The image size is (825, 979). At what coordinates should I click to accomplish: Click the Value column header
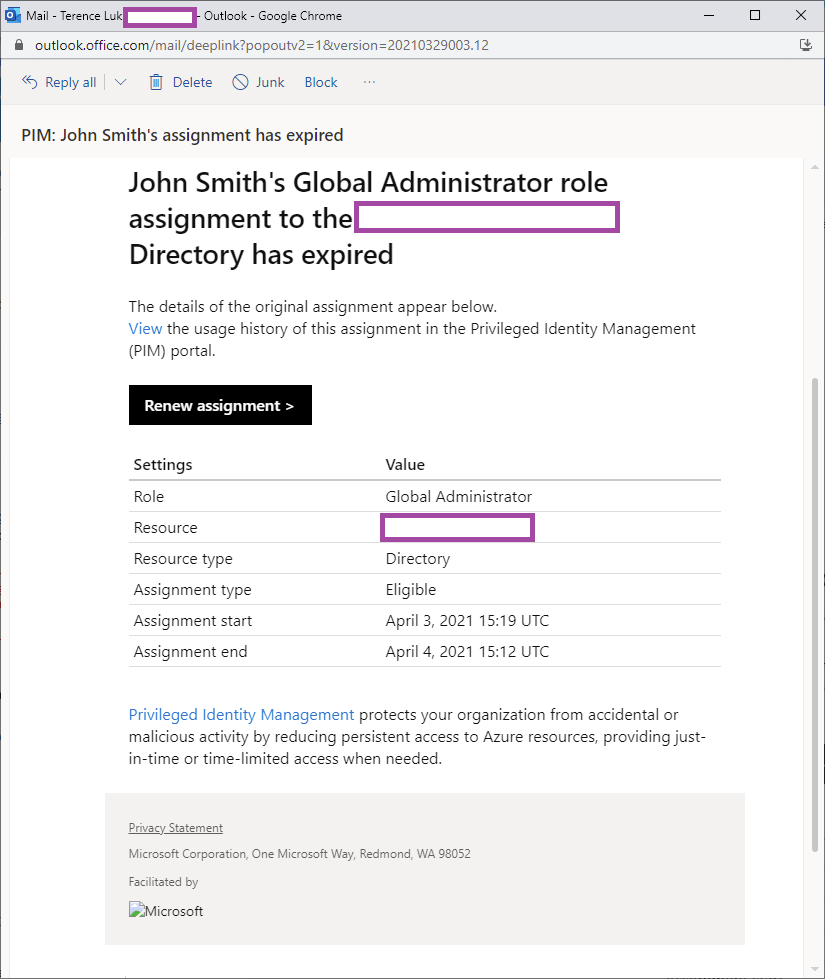(405, 465)
